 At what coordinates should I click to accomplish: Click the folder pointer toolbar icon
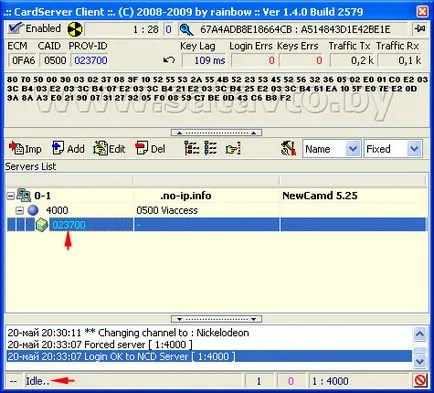pyautogui.click(x=233, y=149)
